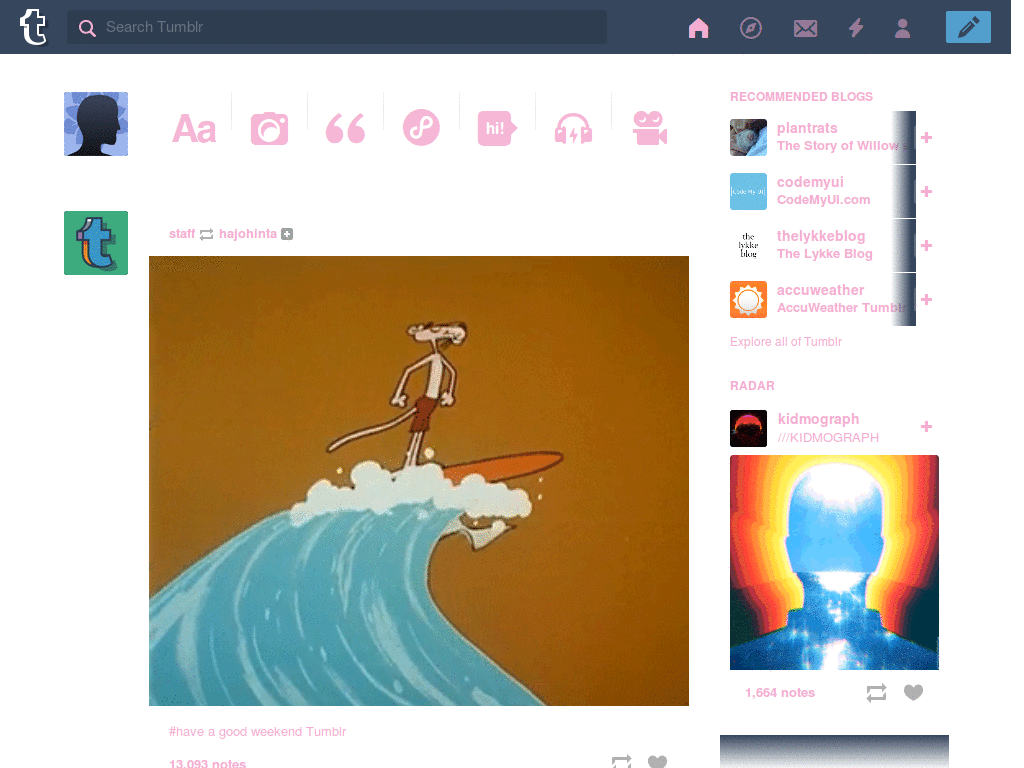Go to the Home dashboard icon
Viewport: 1024px width, 768px height.
click(698, 28)
